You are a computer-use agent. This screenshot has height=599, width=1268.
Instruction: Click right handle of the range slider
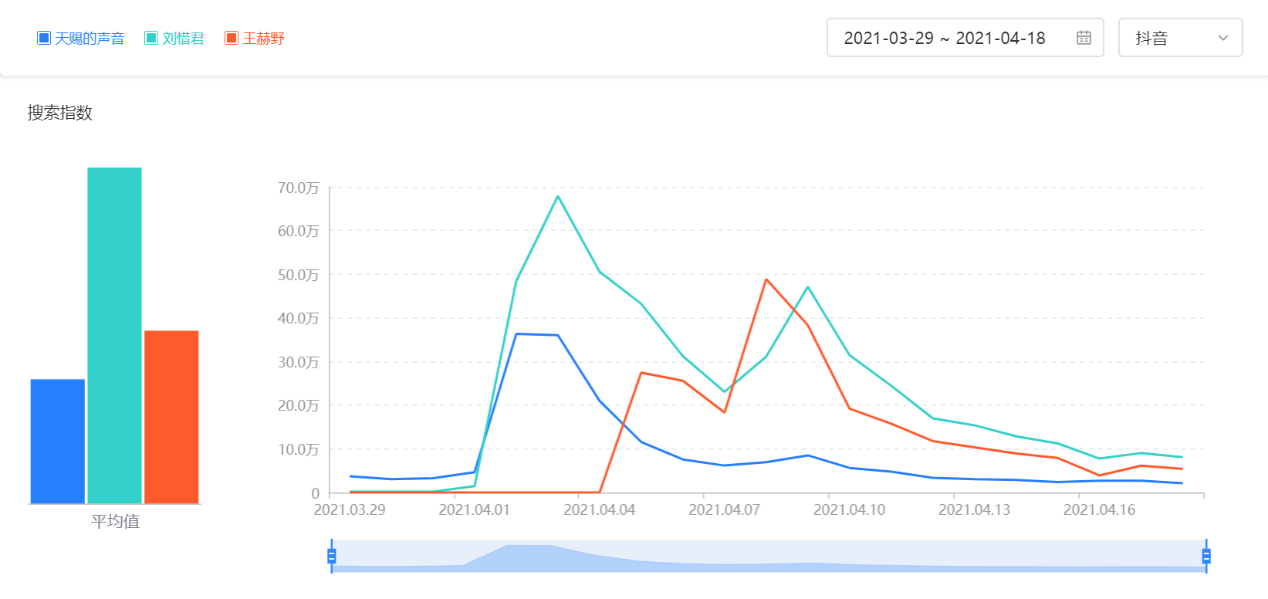[x=1206, y=555]
